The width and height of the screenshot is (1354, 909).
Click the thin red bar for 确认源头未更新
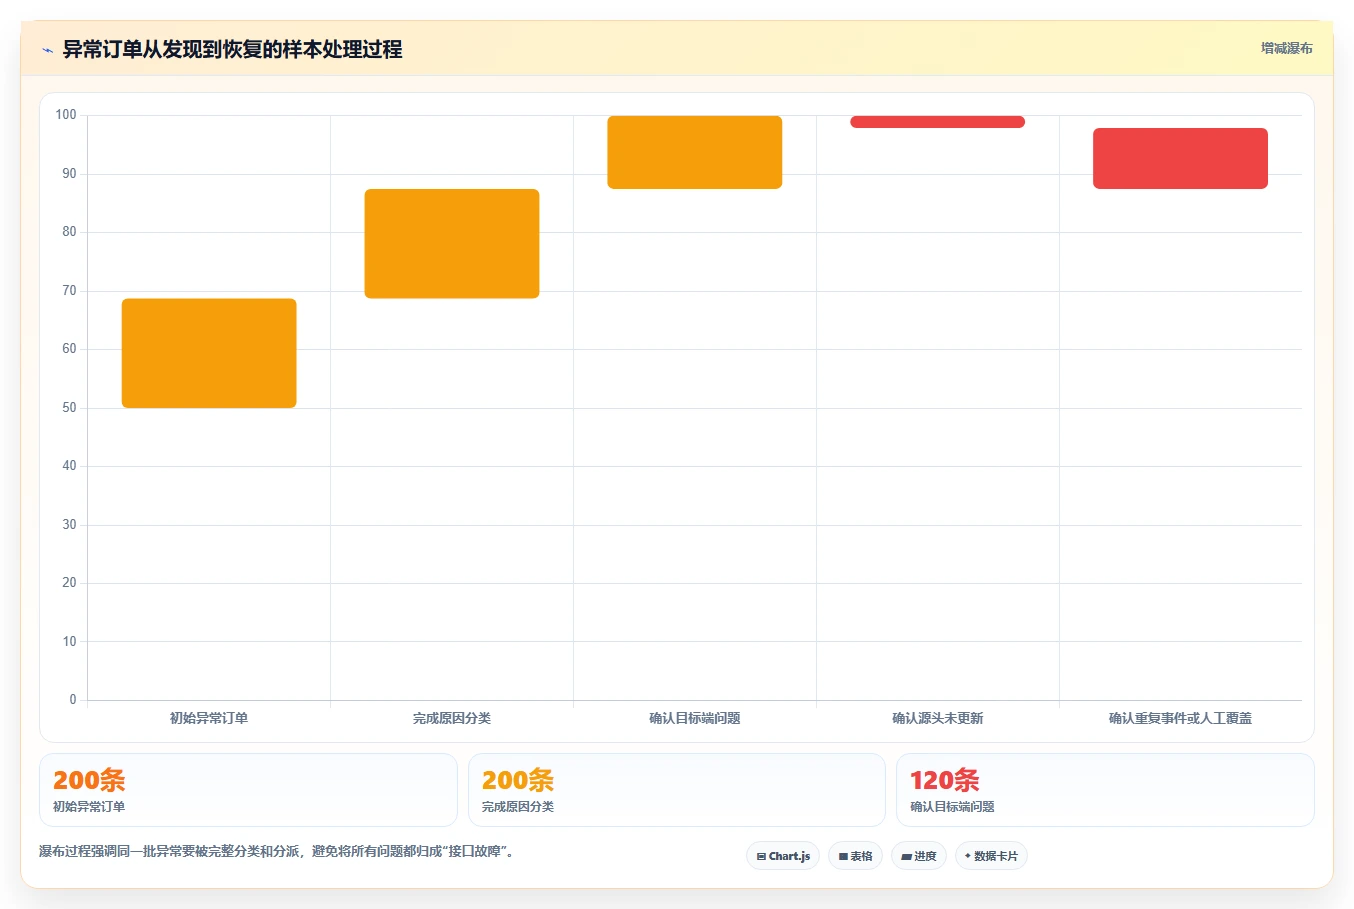tap(938, 122)
